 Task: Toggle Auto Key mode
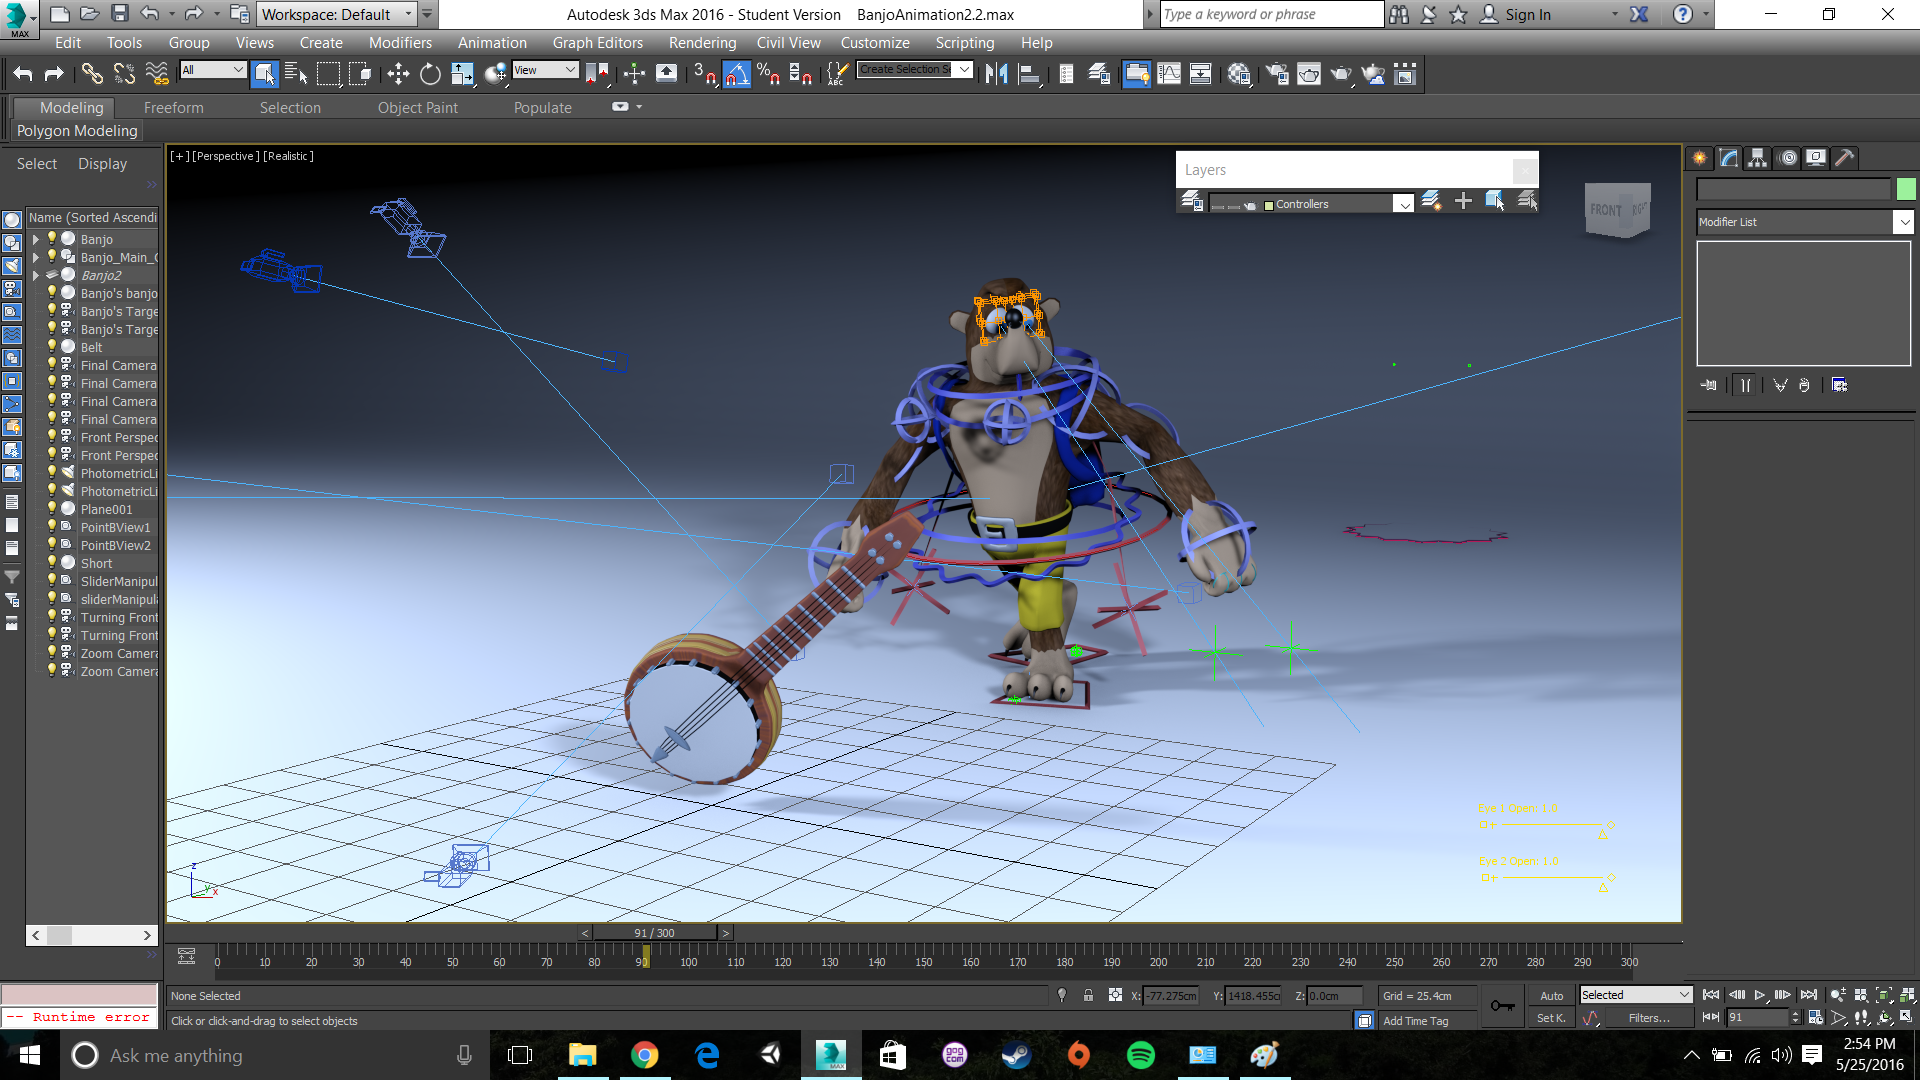point(1551,996)
